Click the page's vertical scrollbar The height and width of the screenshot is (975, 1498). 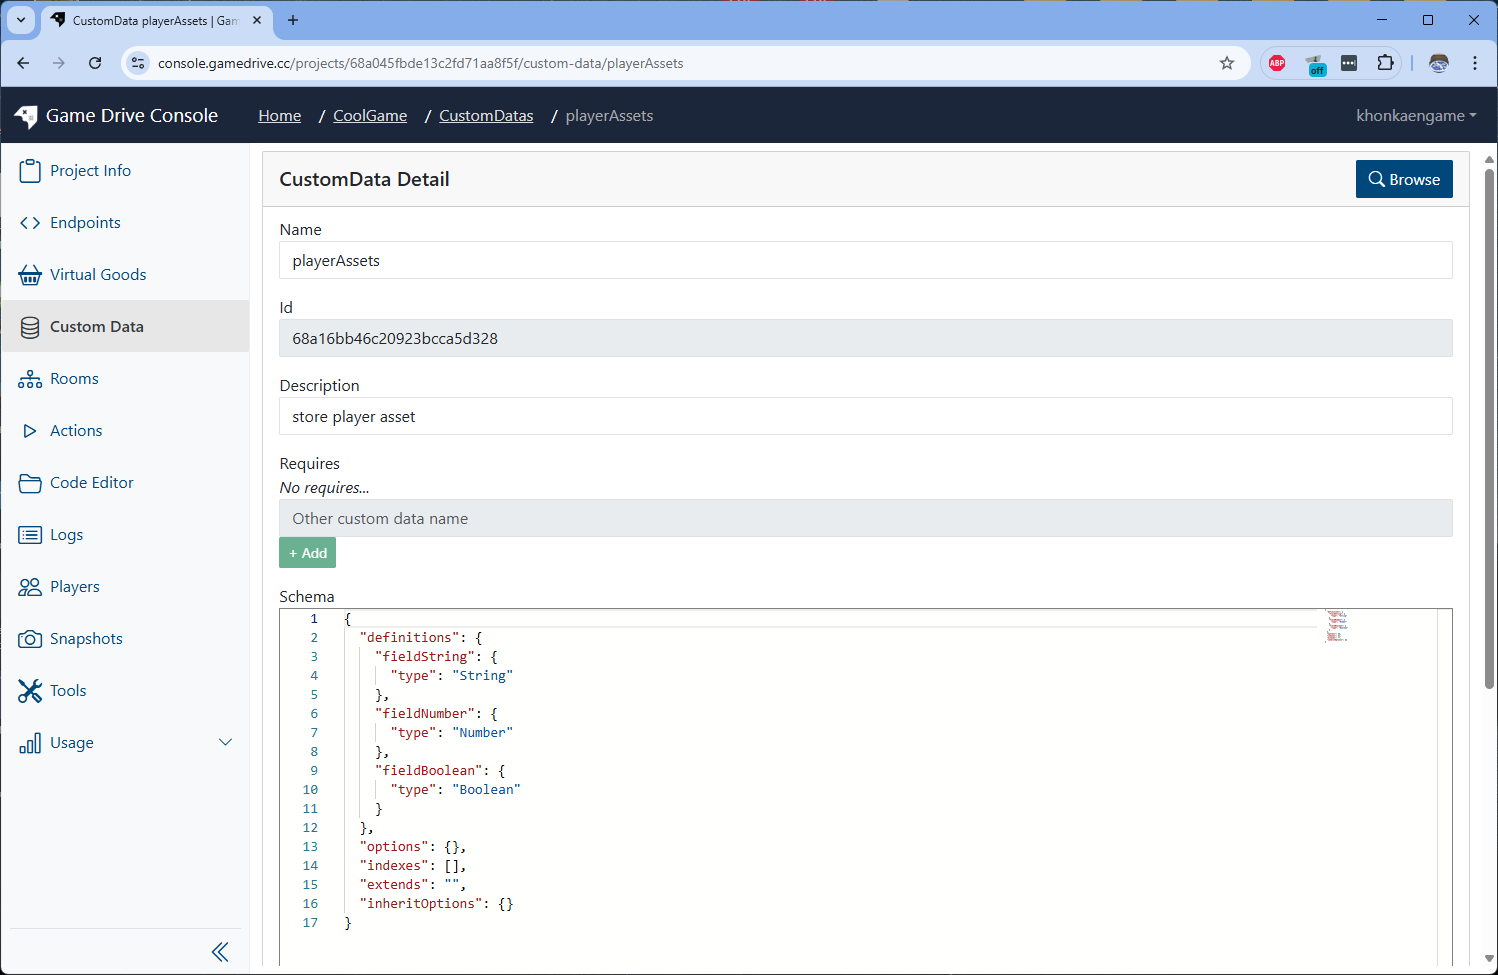pos(1489,430)
